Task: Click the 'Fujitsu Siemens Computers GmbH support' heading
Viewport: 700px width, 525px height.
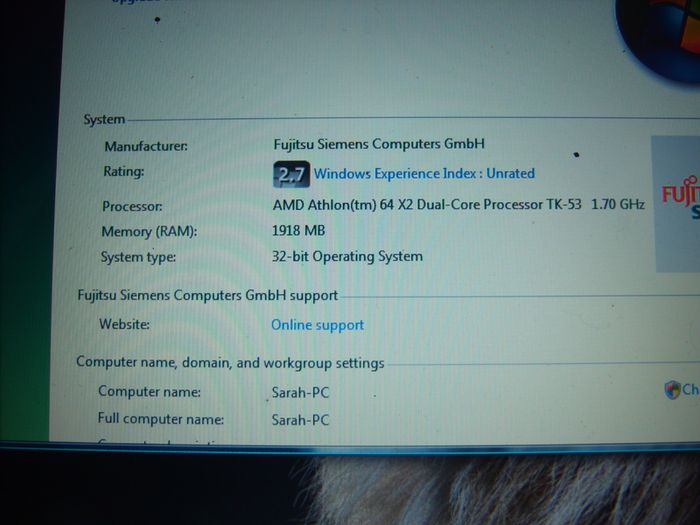Action: (208, 296)
